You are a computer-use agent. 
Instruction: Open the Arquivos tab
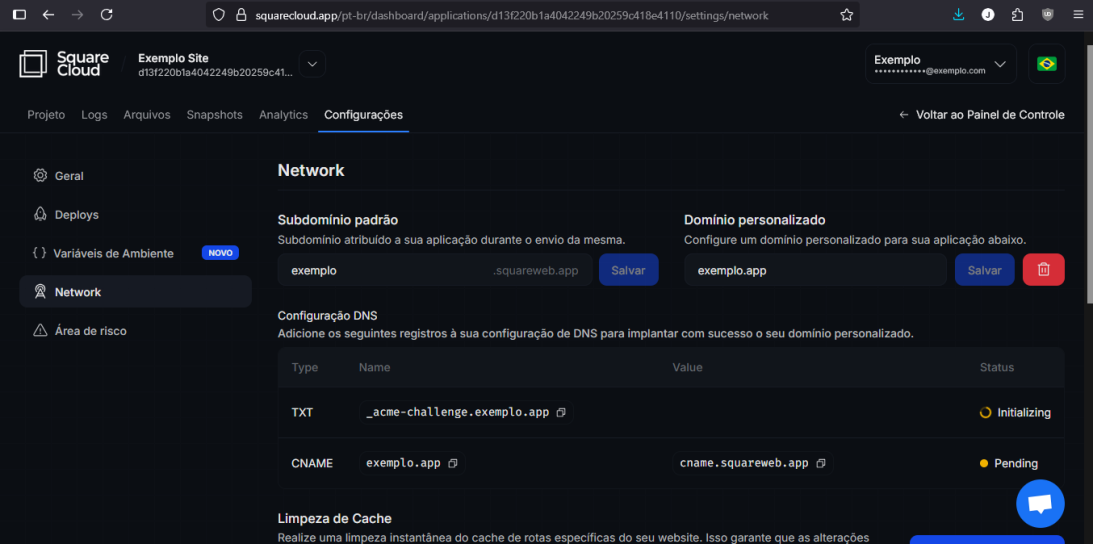coord(147,115)
